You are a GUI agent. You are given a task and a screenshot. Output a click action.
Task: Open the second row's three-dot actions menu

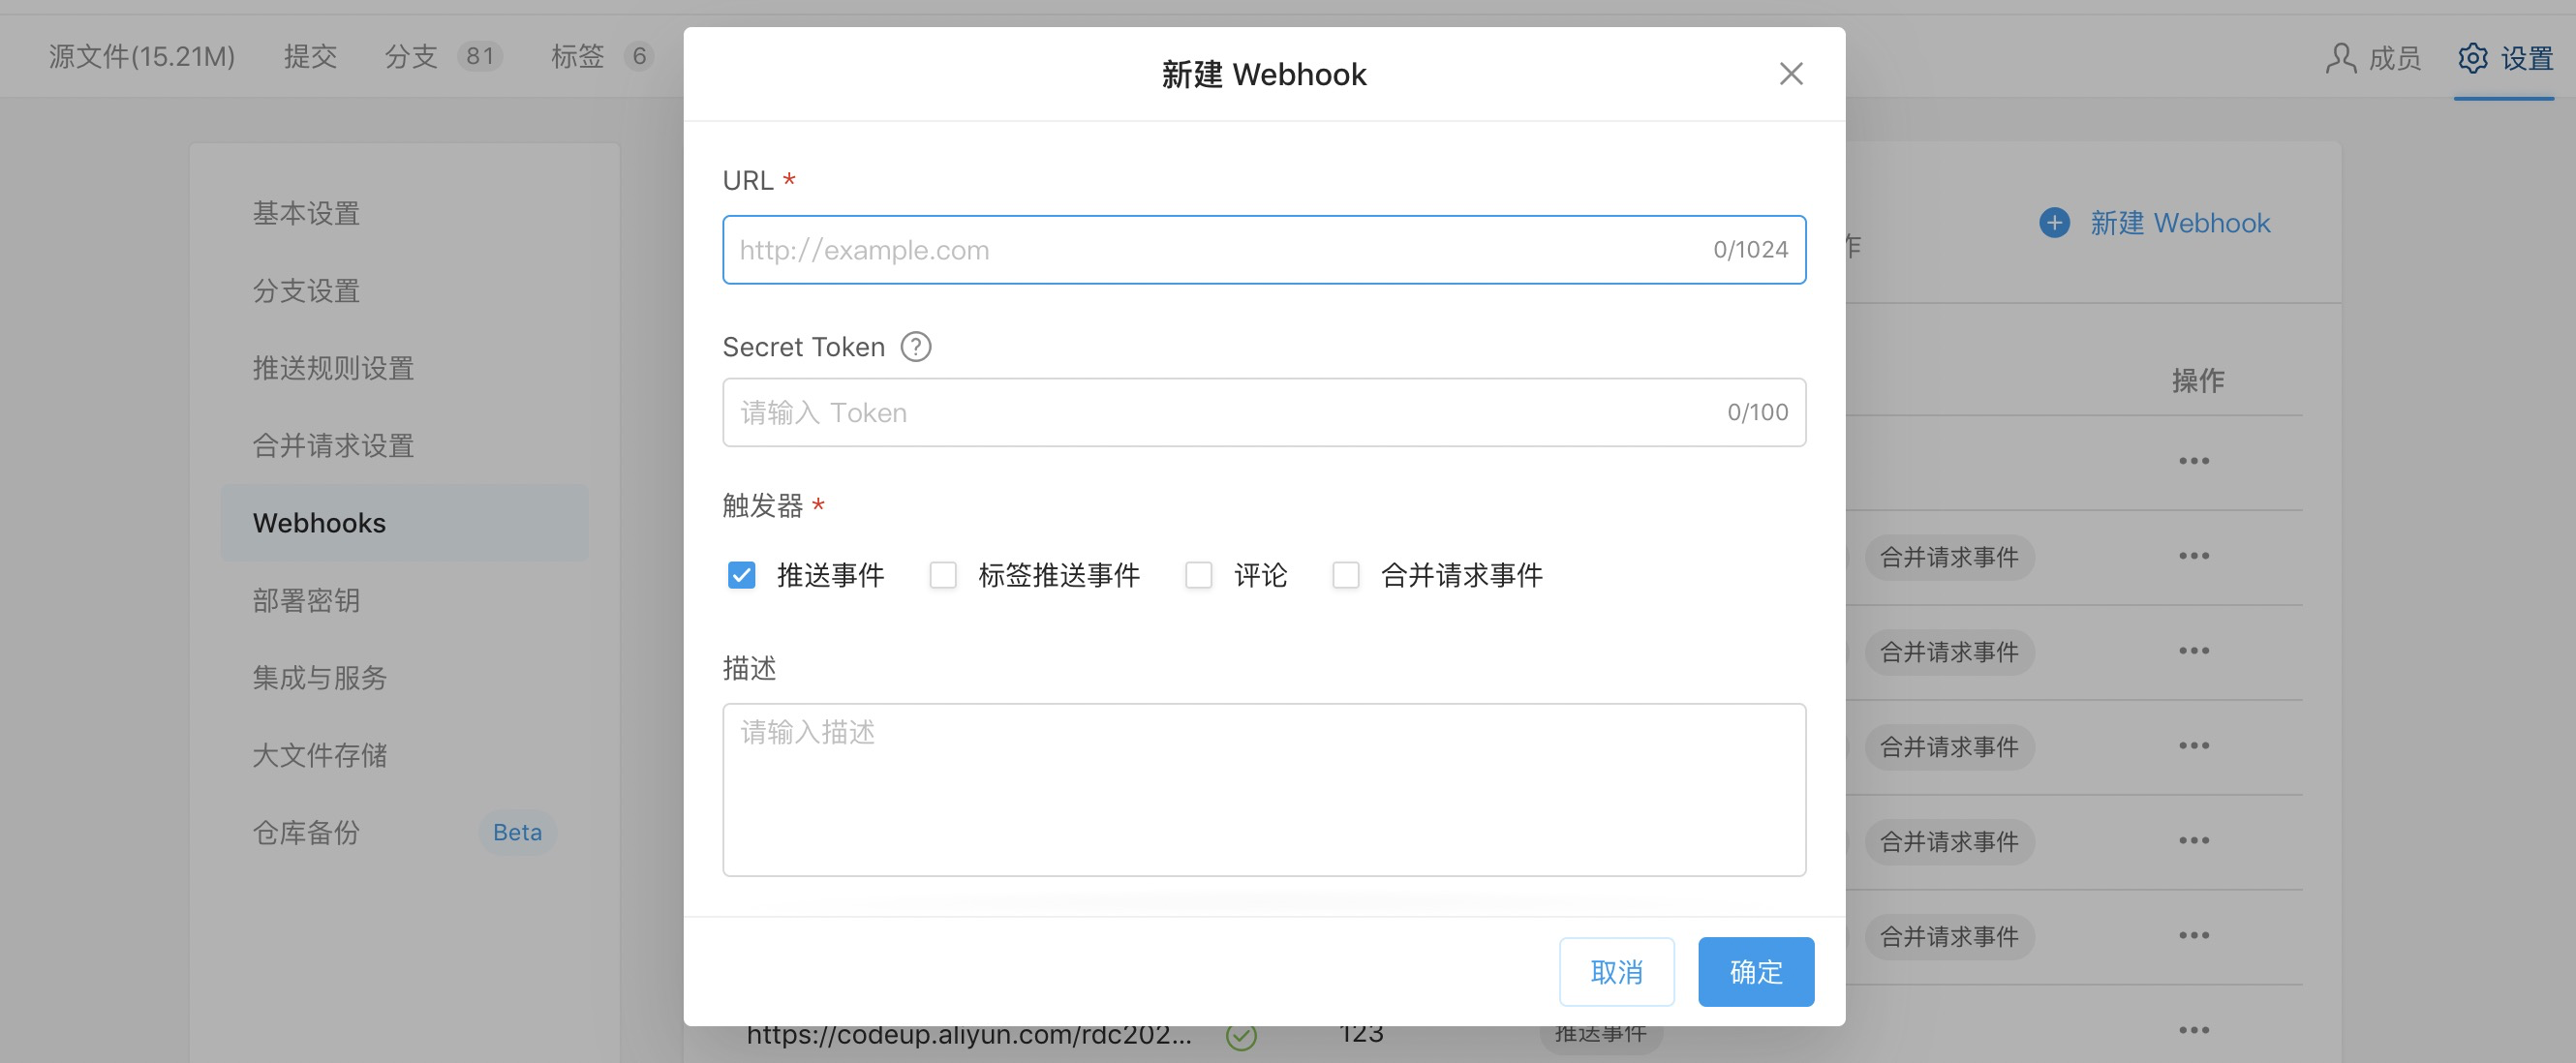pyautogui.click(x=2193, y=556)
